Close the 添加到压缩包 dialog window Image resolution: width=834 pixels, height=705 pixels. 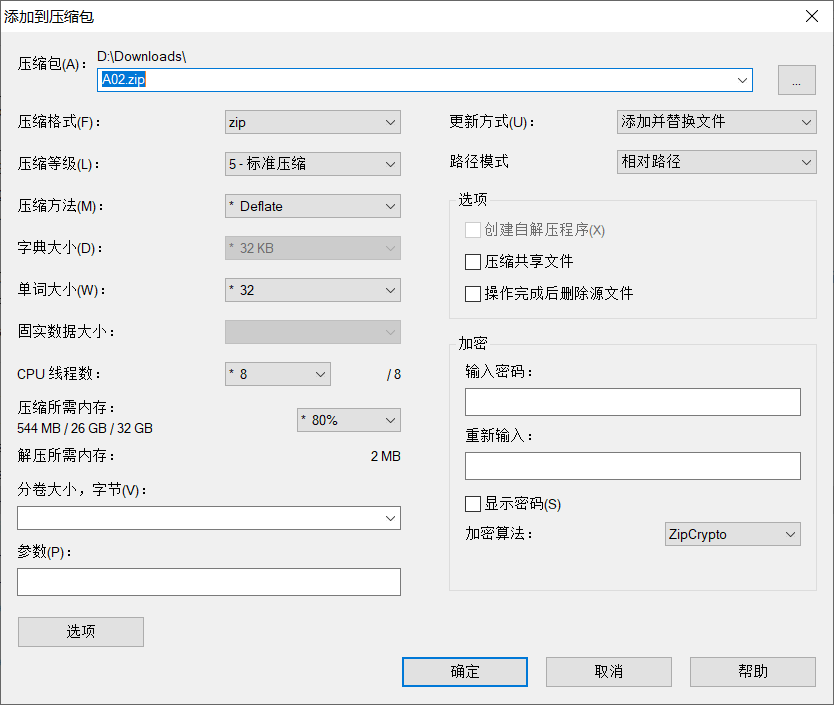811,15
